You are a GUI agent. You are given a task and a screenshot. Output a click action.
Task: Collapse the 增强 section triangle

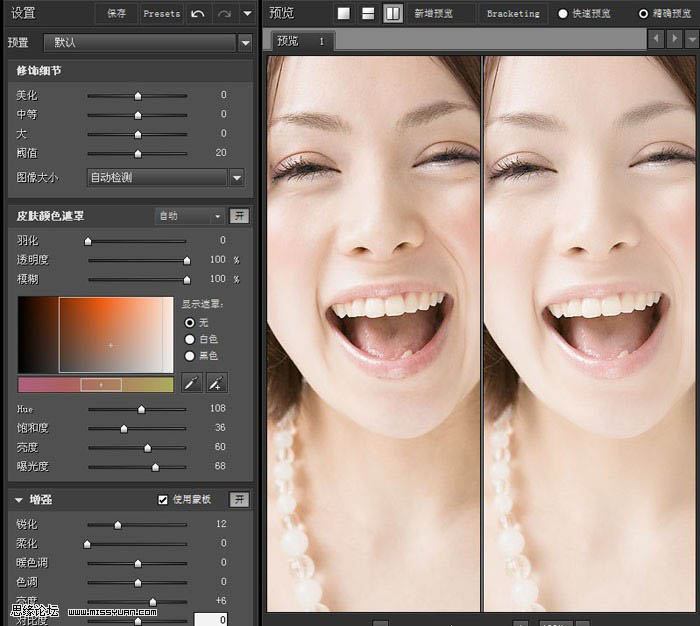click(19, 499)
